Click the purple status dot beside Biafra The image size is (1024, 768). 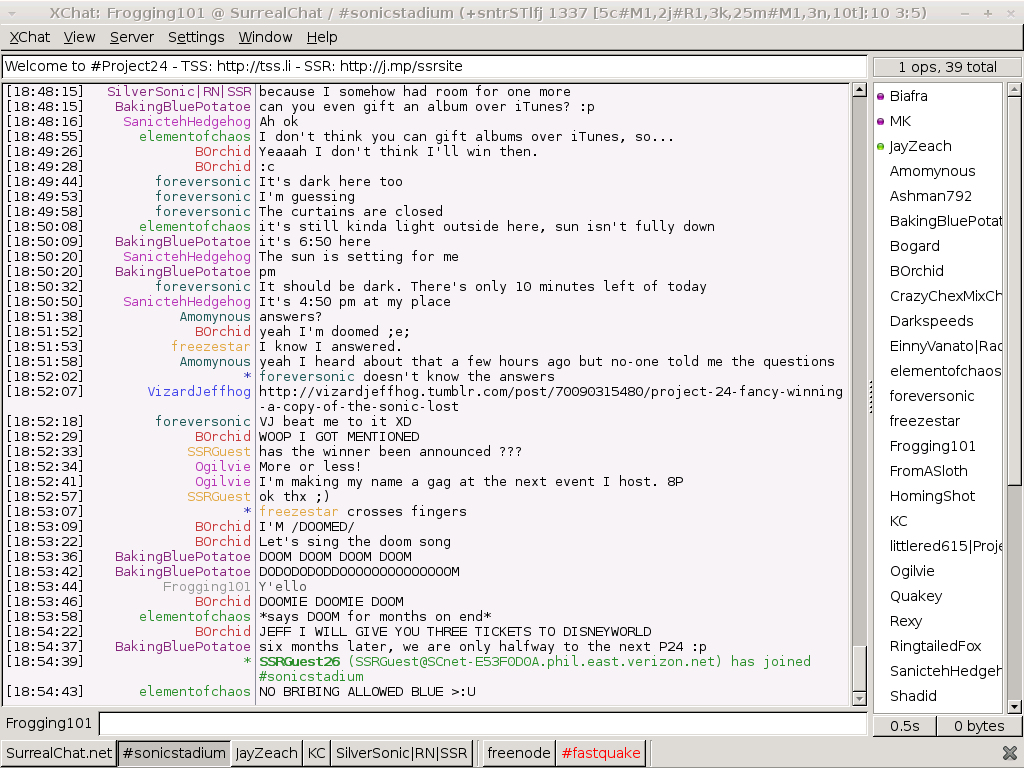click(x=881, y=97)
